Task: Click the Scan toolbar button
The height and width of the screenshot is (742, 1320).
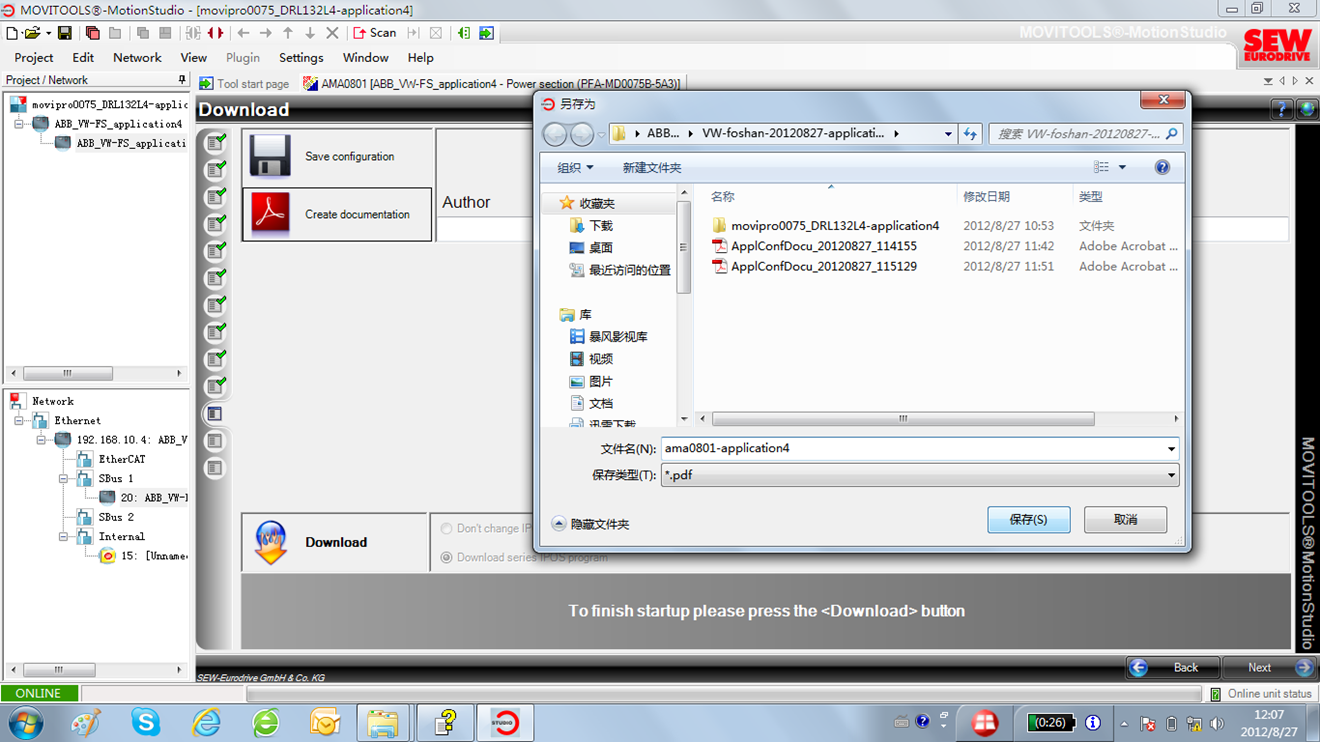Action: tap(375, 33)
